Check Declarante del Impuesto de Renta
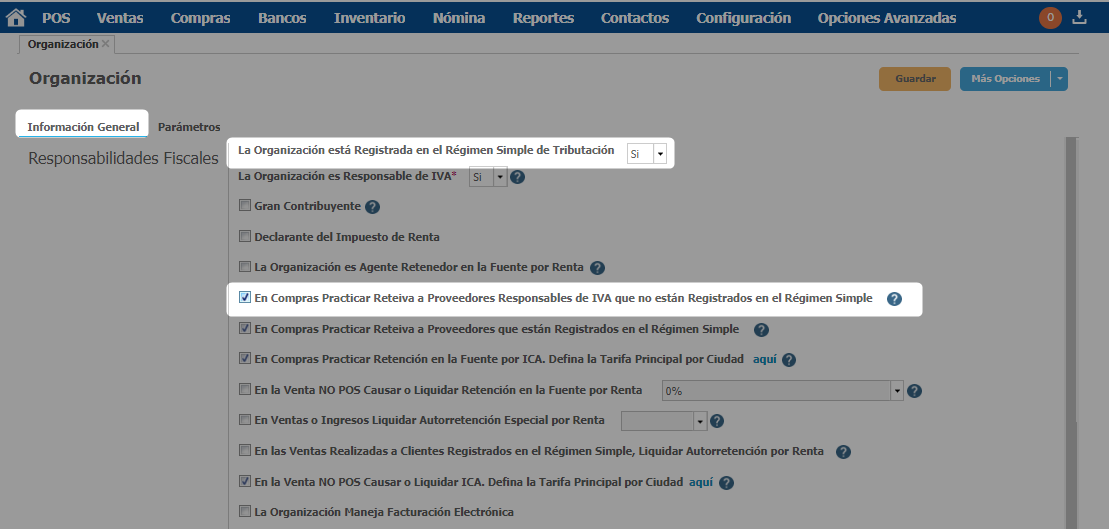1109x529 pixels. tap(245, 237)
